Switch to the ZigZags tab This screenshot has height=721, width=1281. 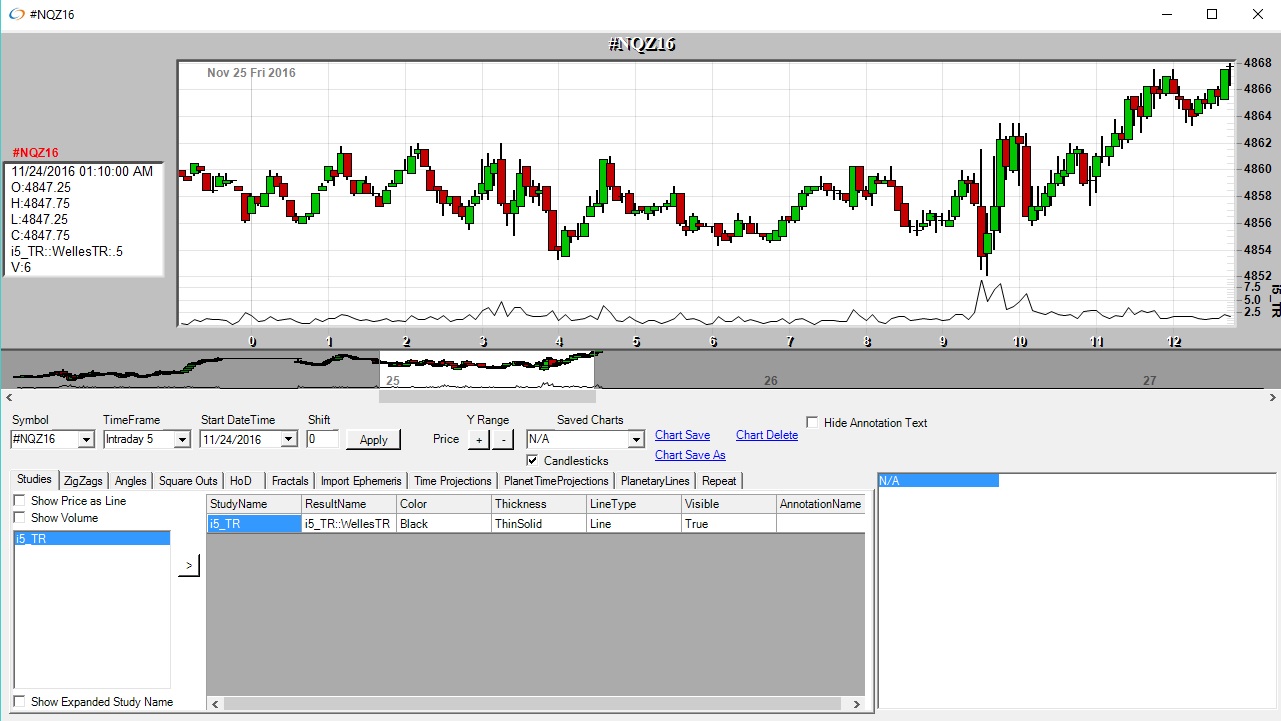(x=83, y=481)
